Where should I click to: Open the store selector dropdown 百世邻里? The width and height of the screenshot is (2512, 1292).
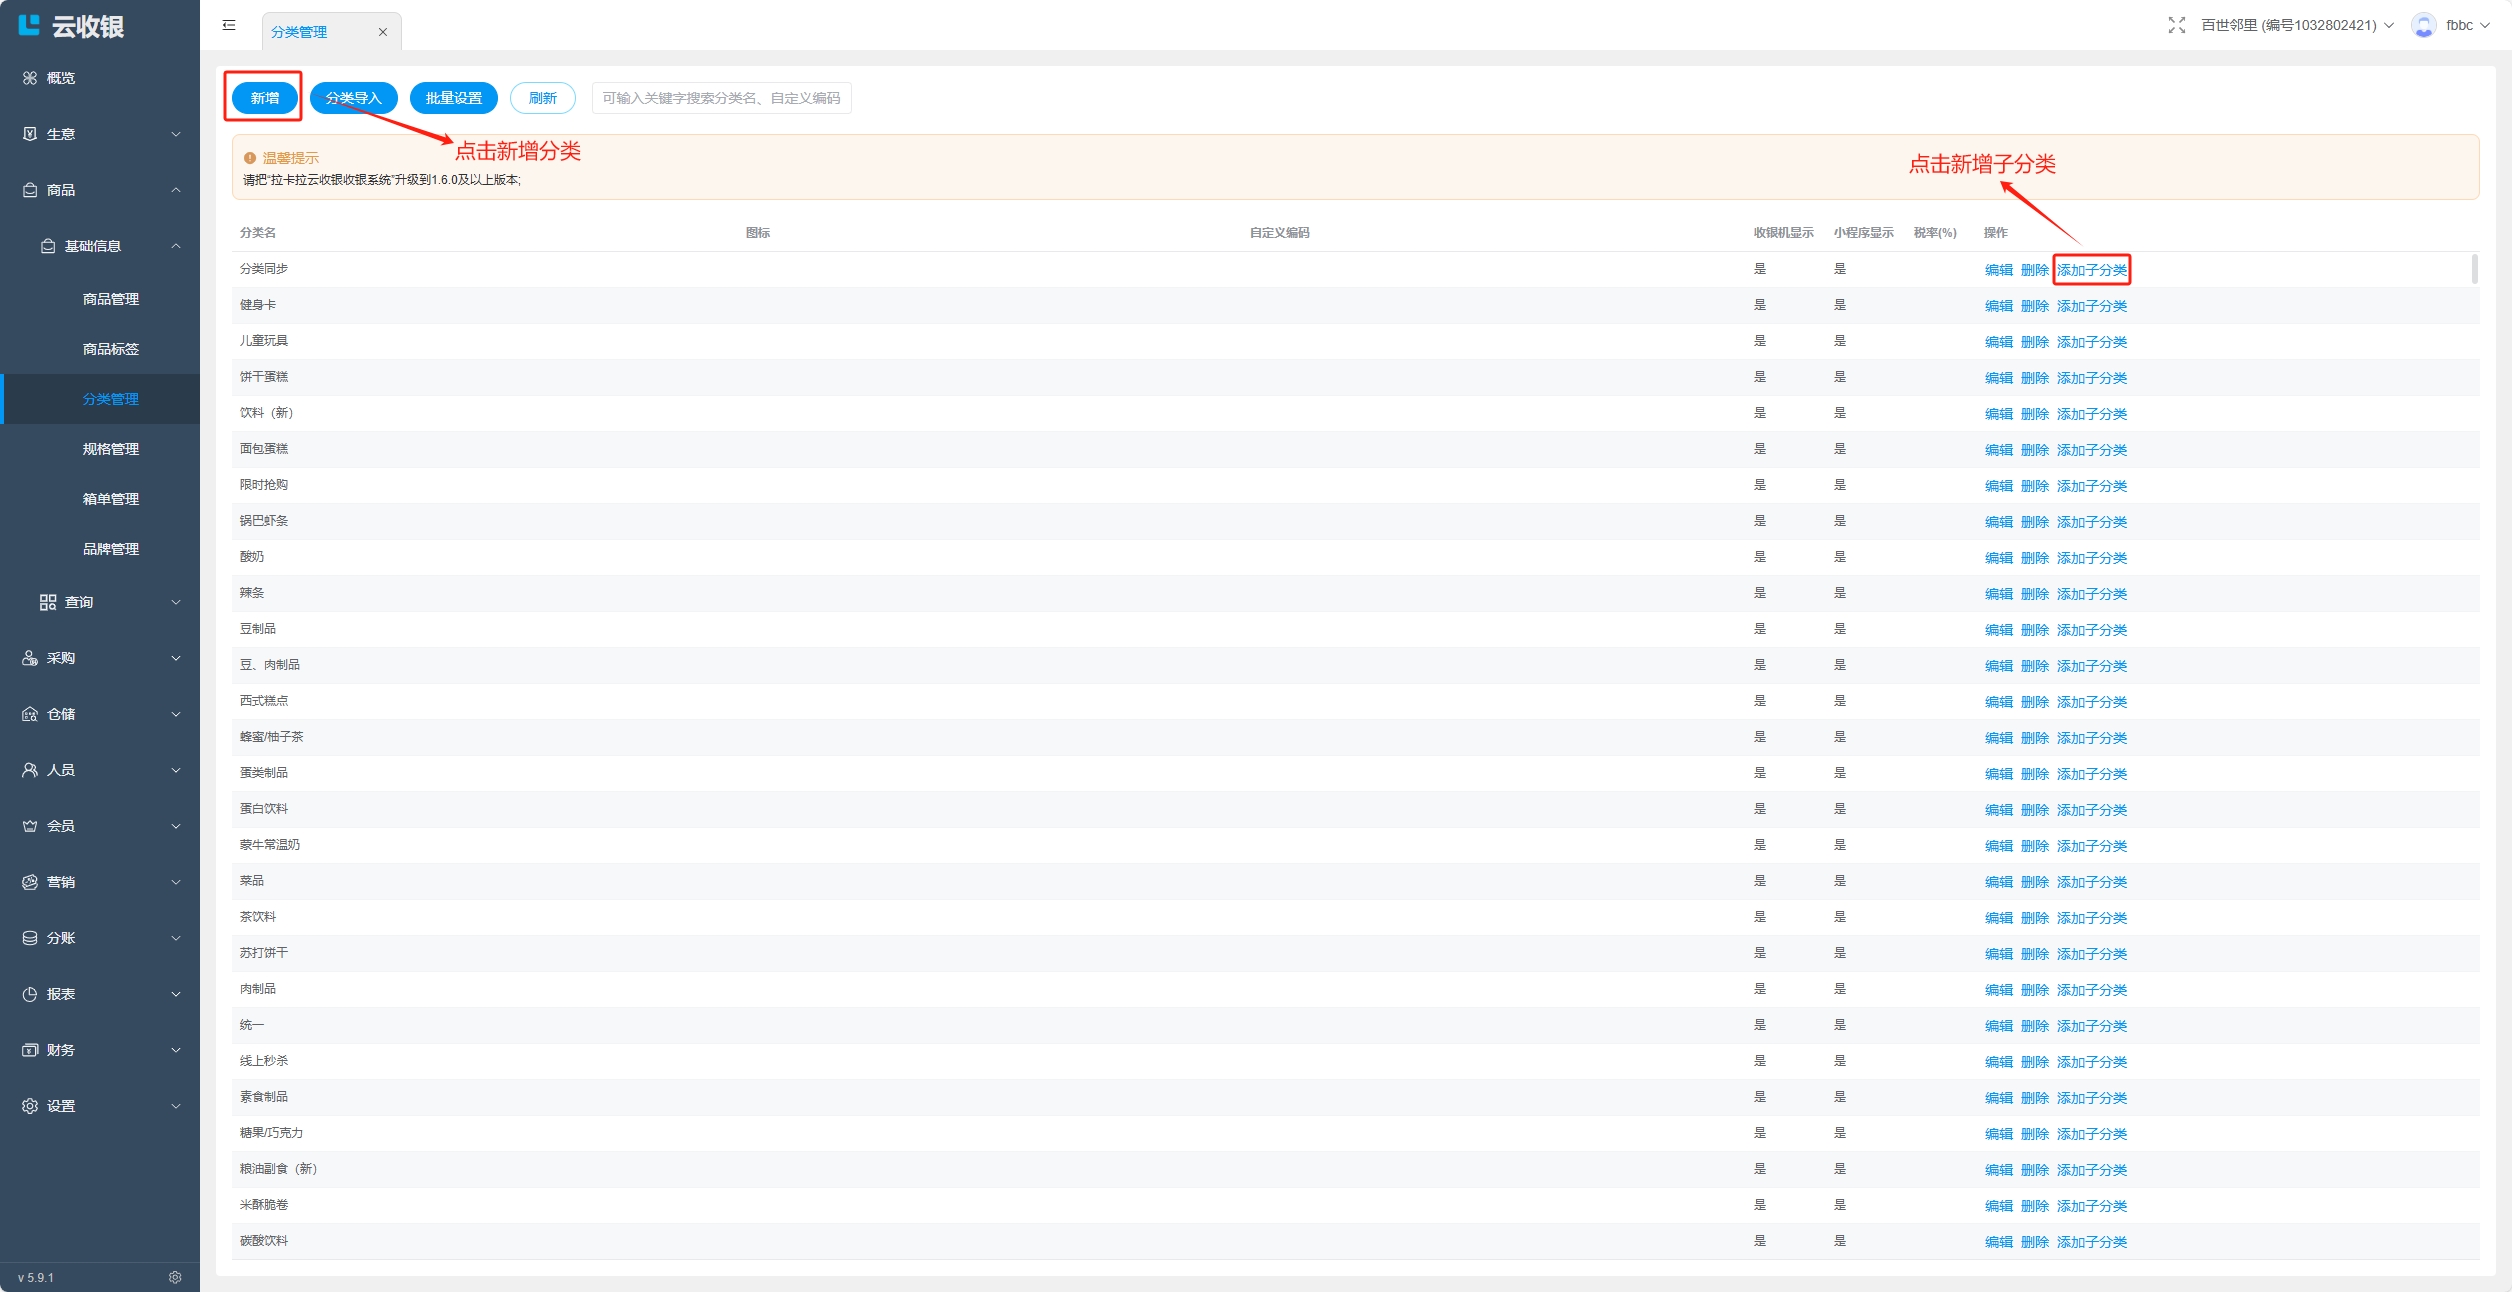2296,25
